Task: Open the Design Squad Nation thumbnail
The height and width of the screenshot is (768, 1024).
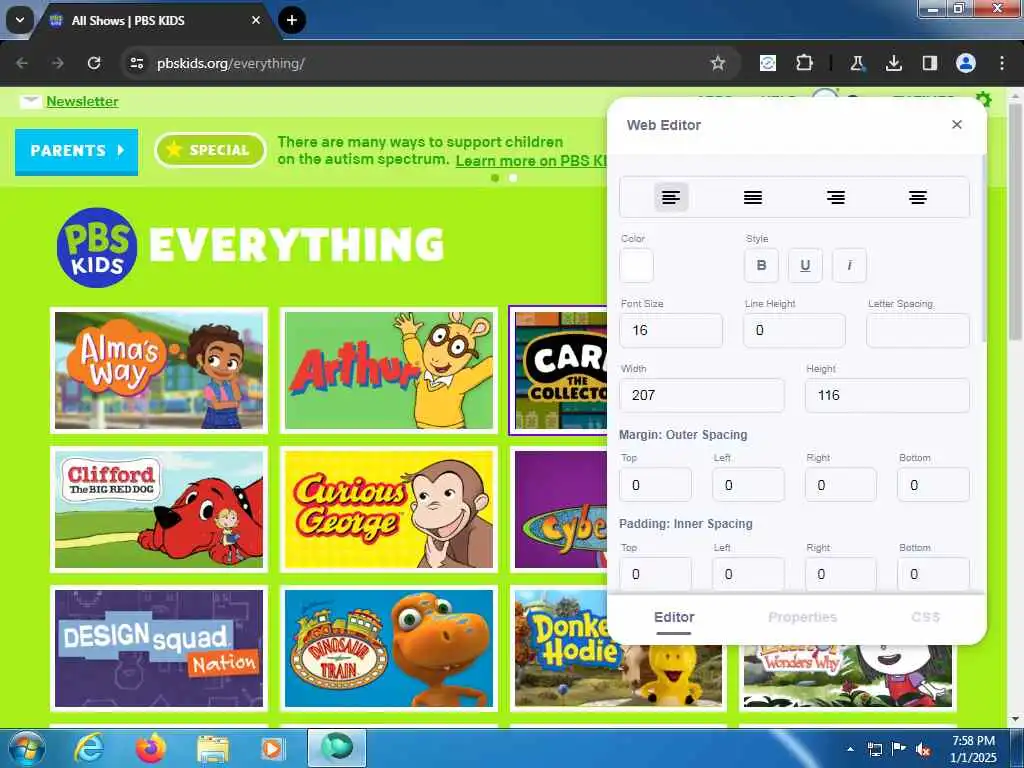Action: tap(159, 648)
